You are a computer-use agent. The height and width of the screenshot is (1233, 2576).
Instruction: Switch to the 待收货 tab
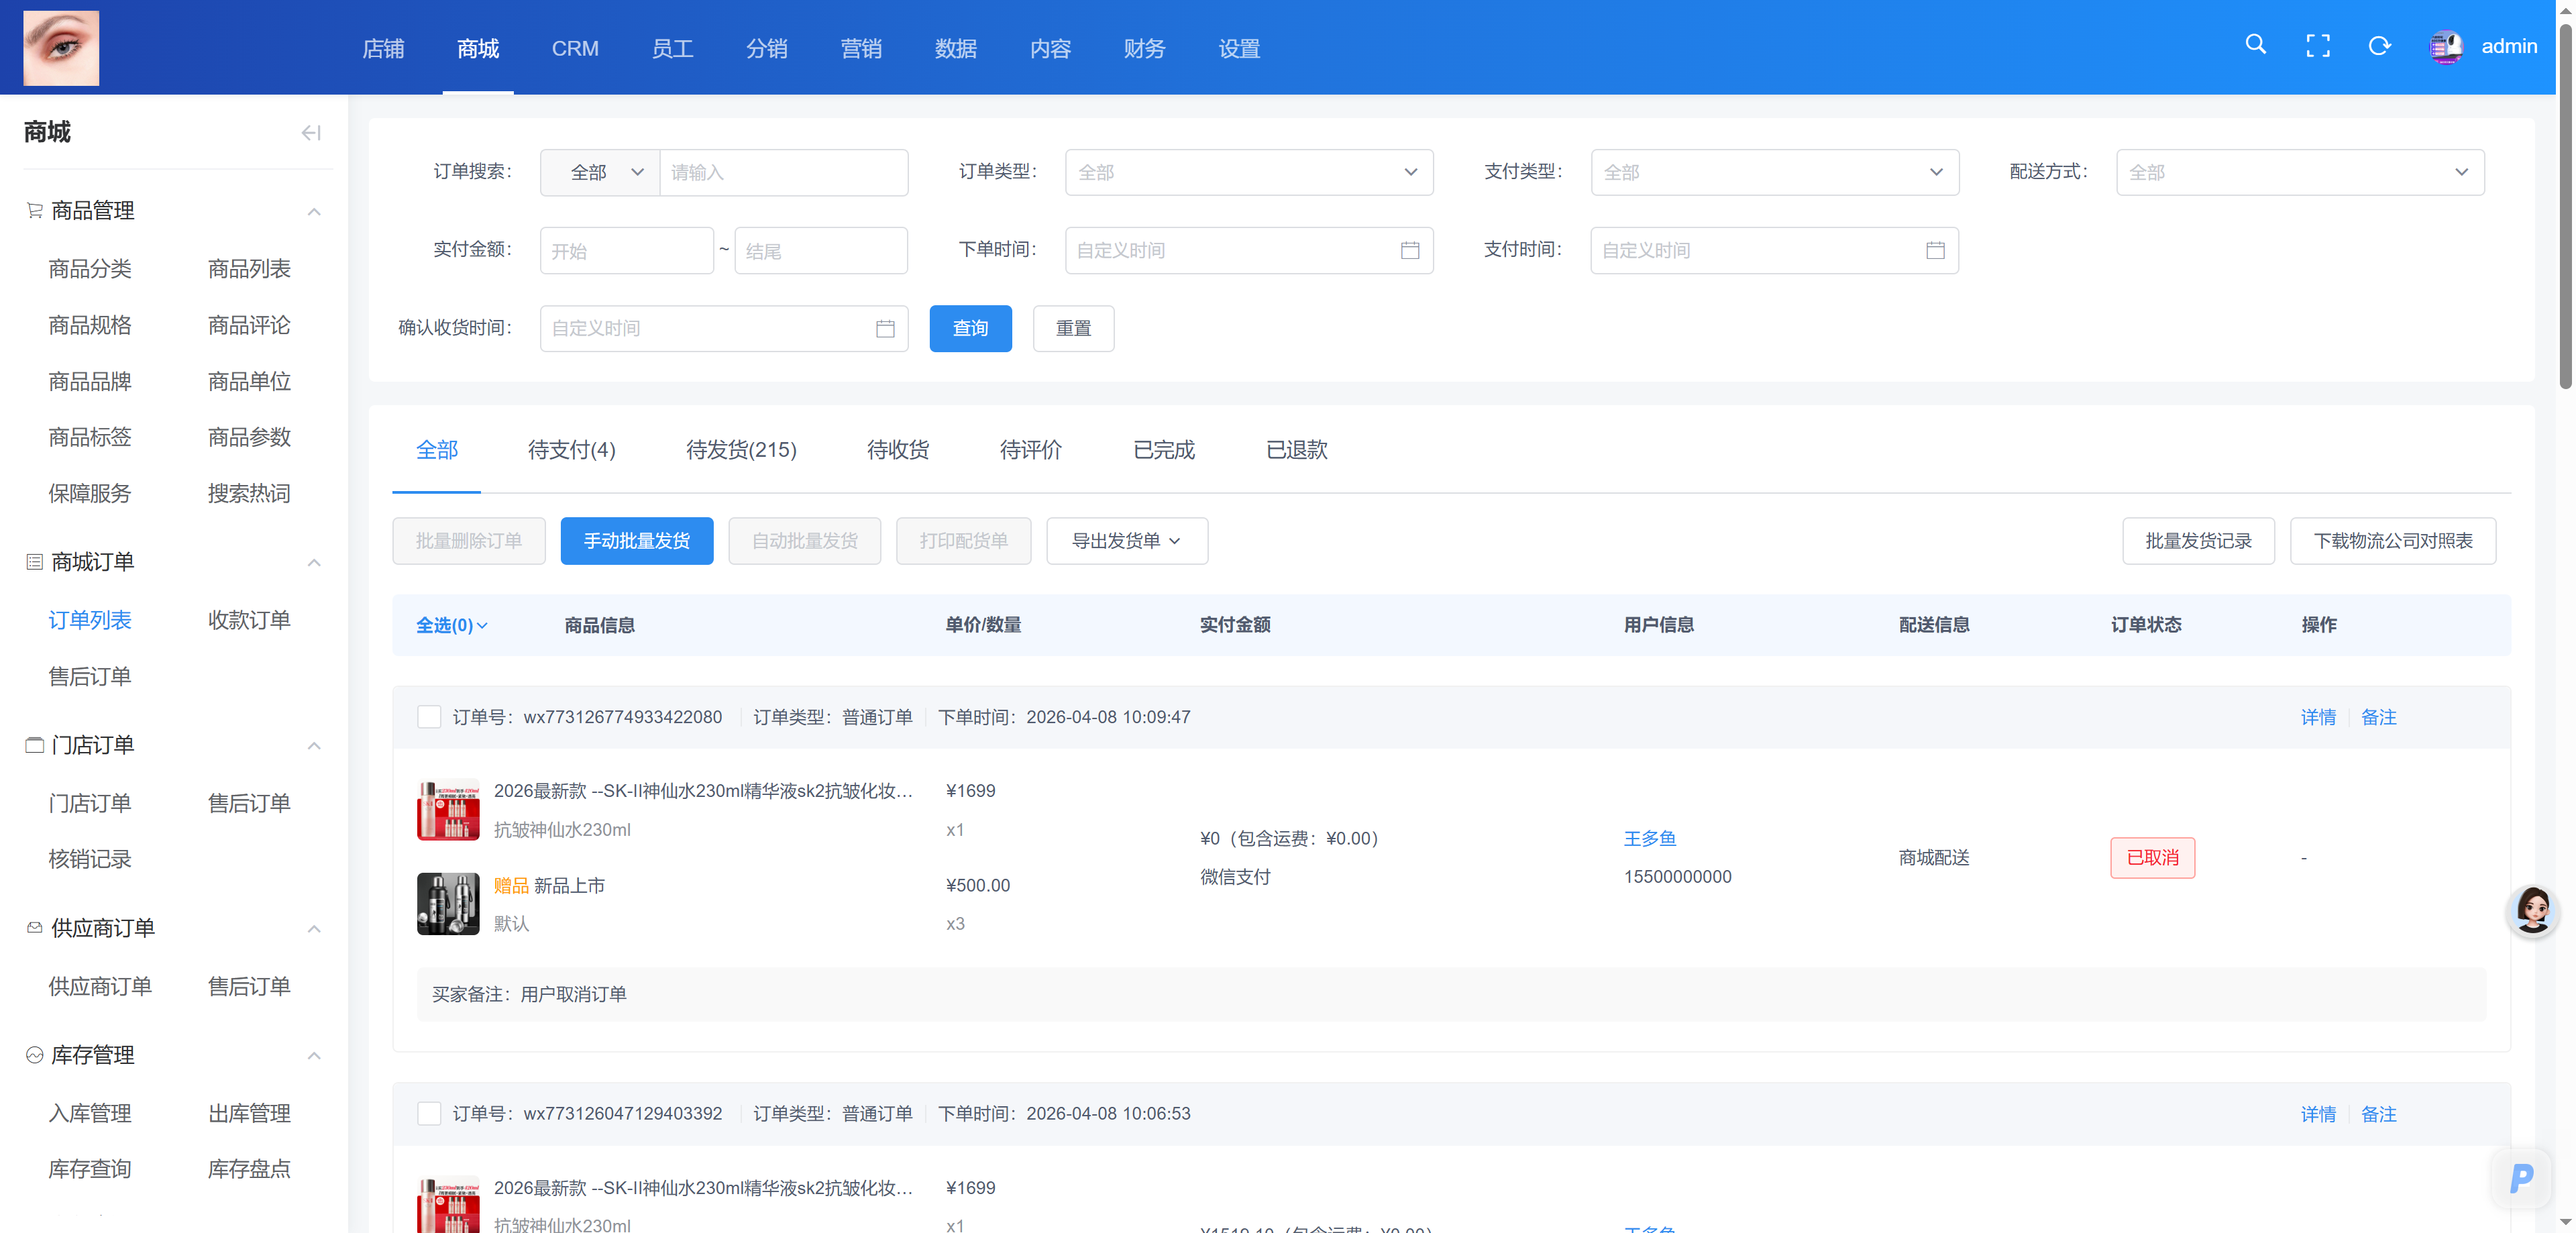pos(898,450)
